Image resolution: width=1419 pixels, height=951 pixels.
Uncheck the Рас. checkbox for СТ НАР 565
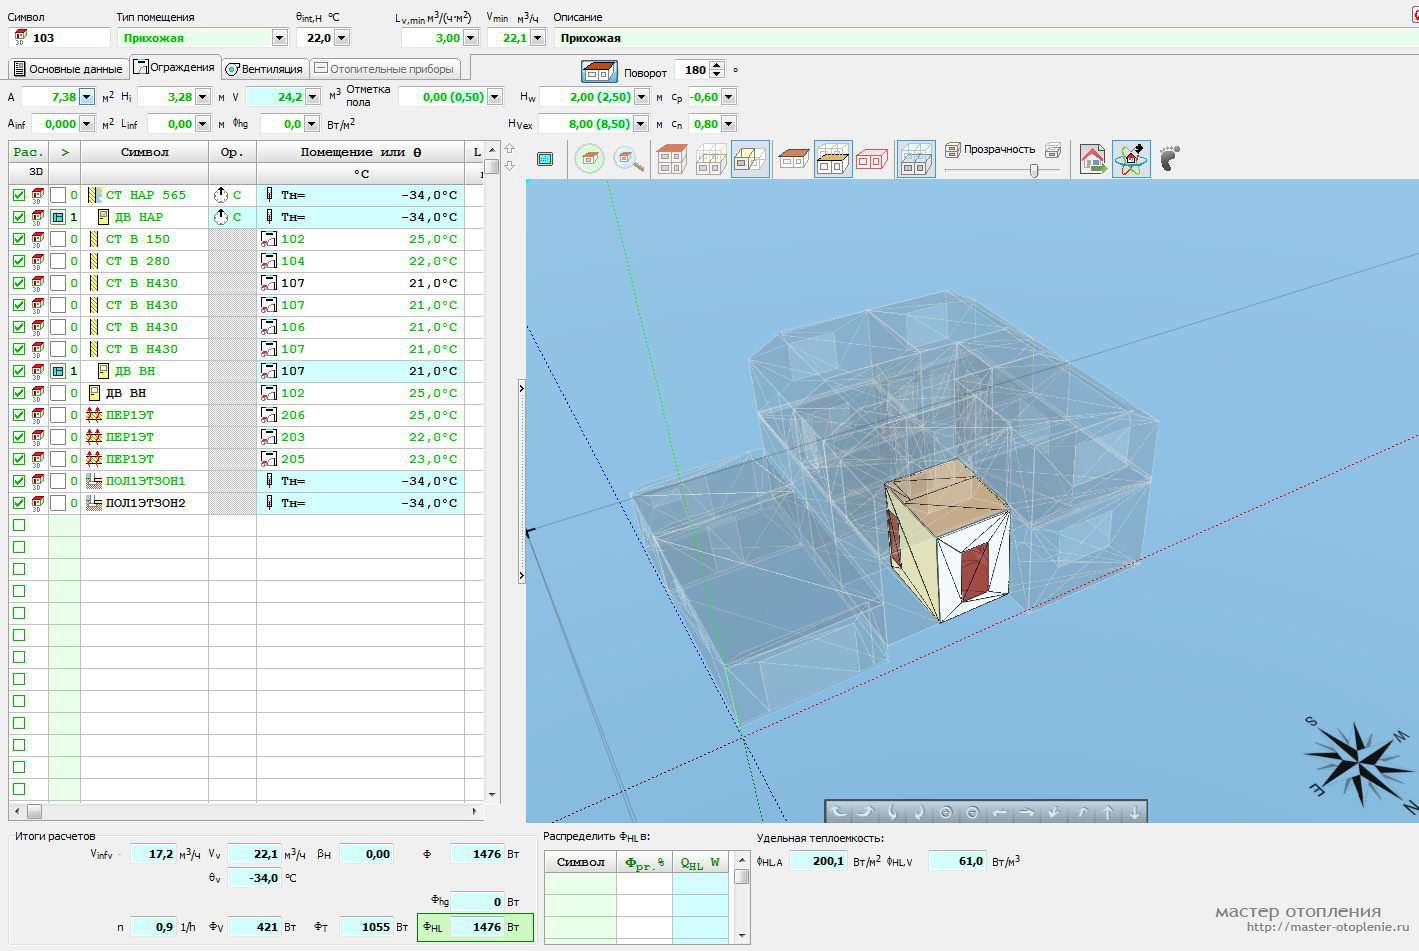pyautogui.click(x=19, y=195)
